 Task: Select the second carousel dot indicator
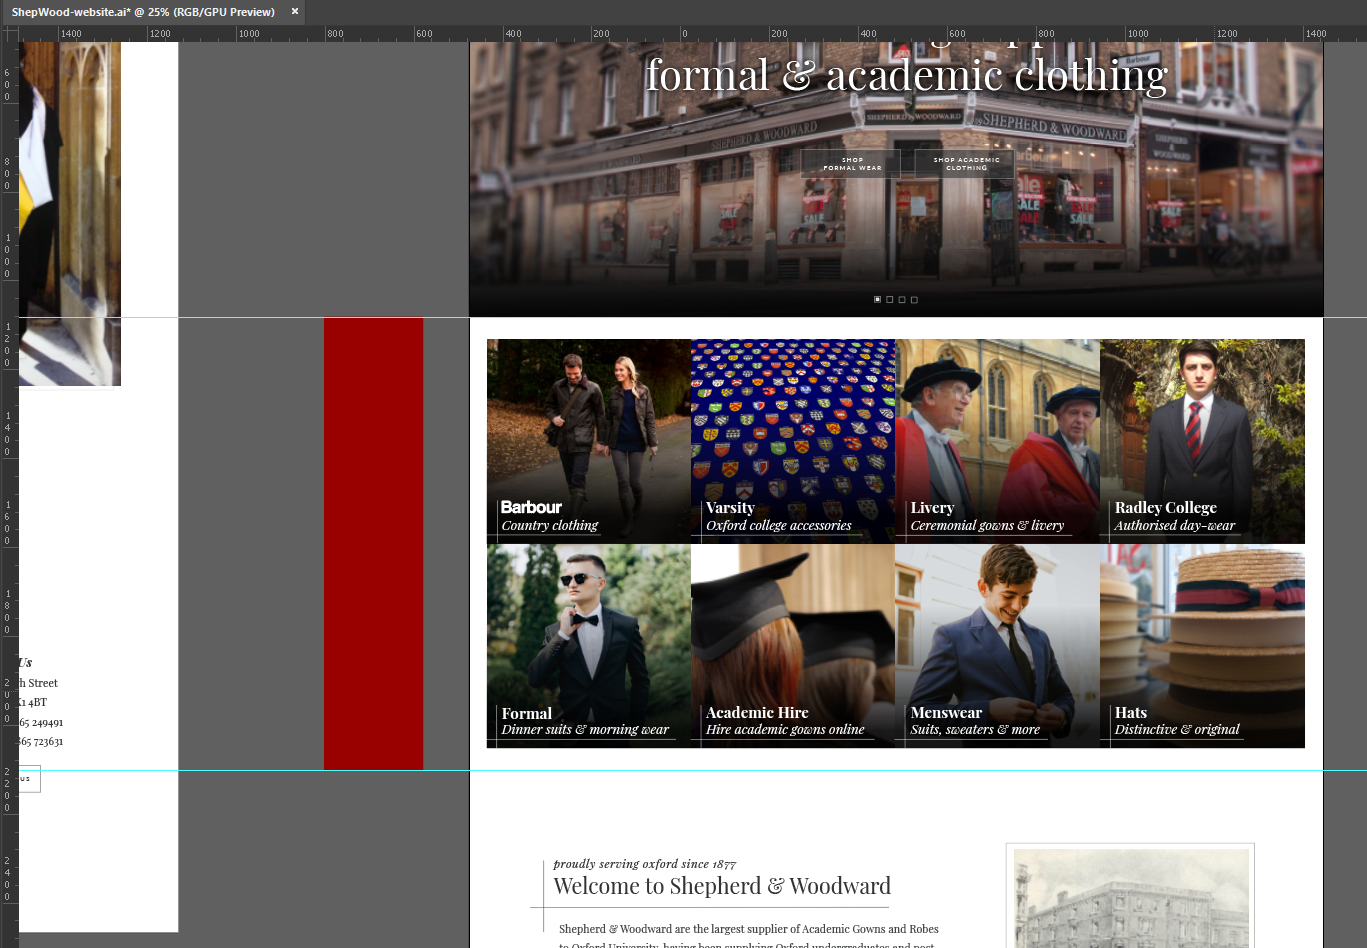point(890,299)
